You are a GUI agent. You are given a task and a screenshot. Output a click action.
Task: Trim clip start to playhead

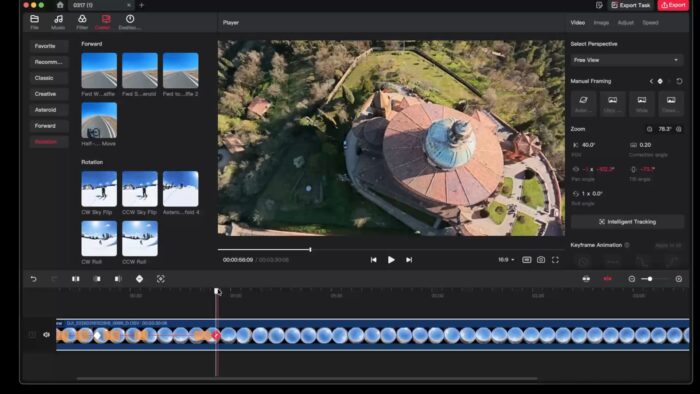97,279
